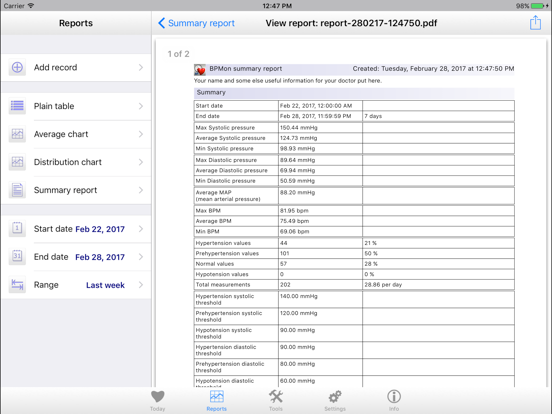Tap the '28.86 per day' value
This screenshot has width=552, height=414.
click(383, 284)
